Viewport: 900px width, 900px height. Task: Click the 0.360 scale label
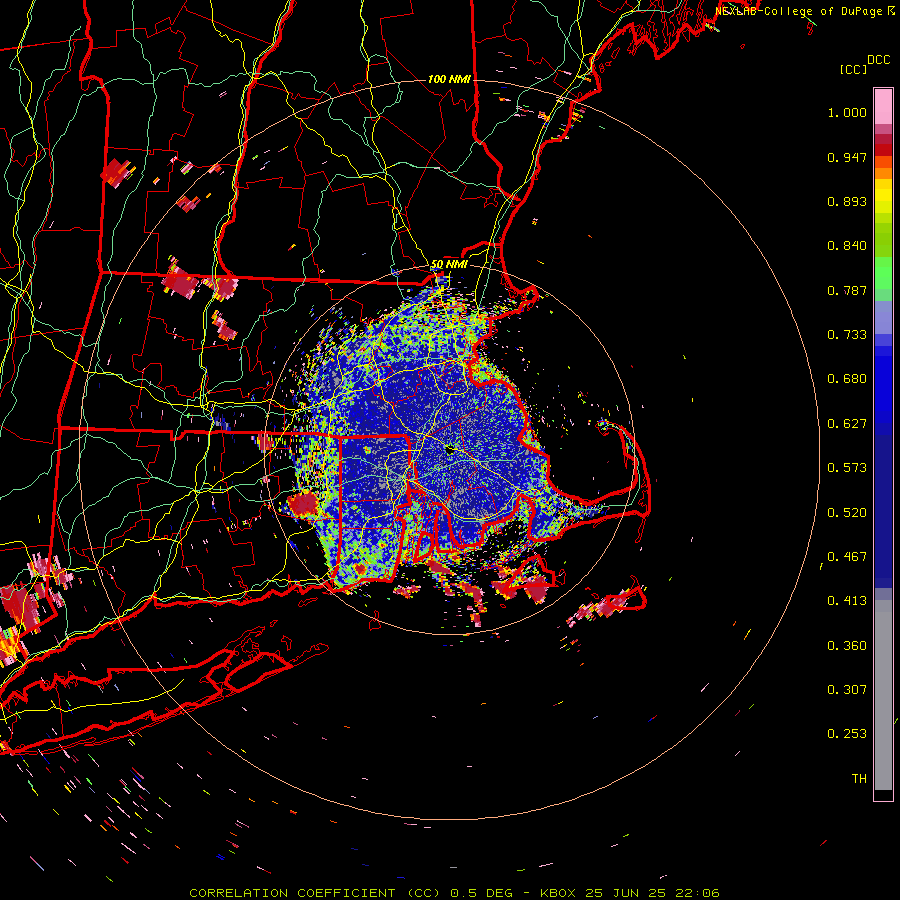pyautogui.click(x=847, y=646)
